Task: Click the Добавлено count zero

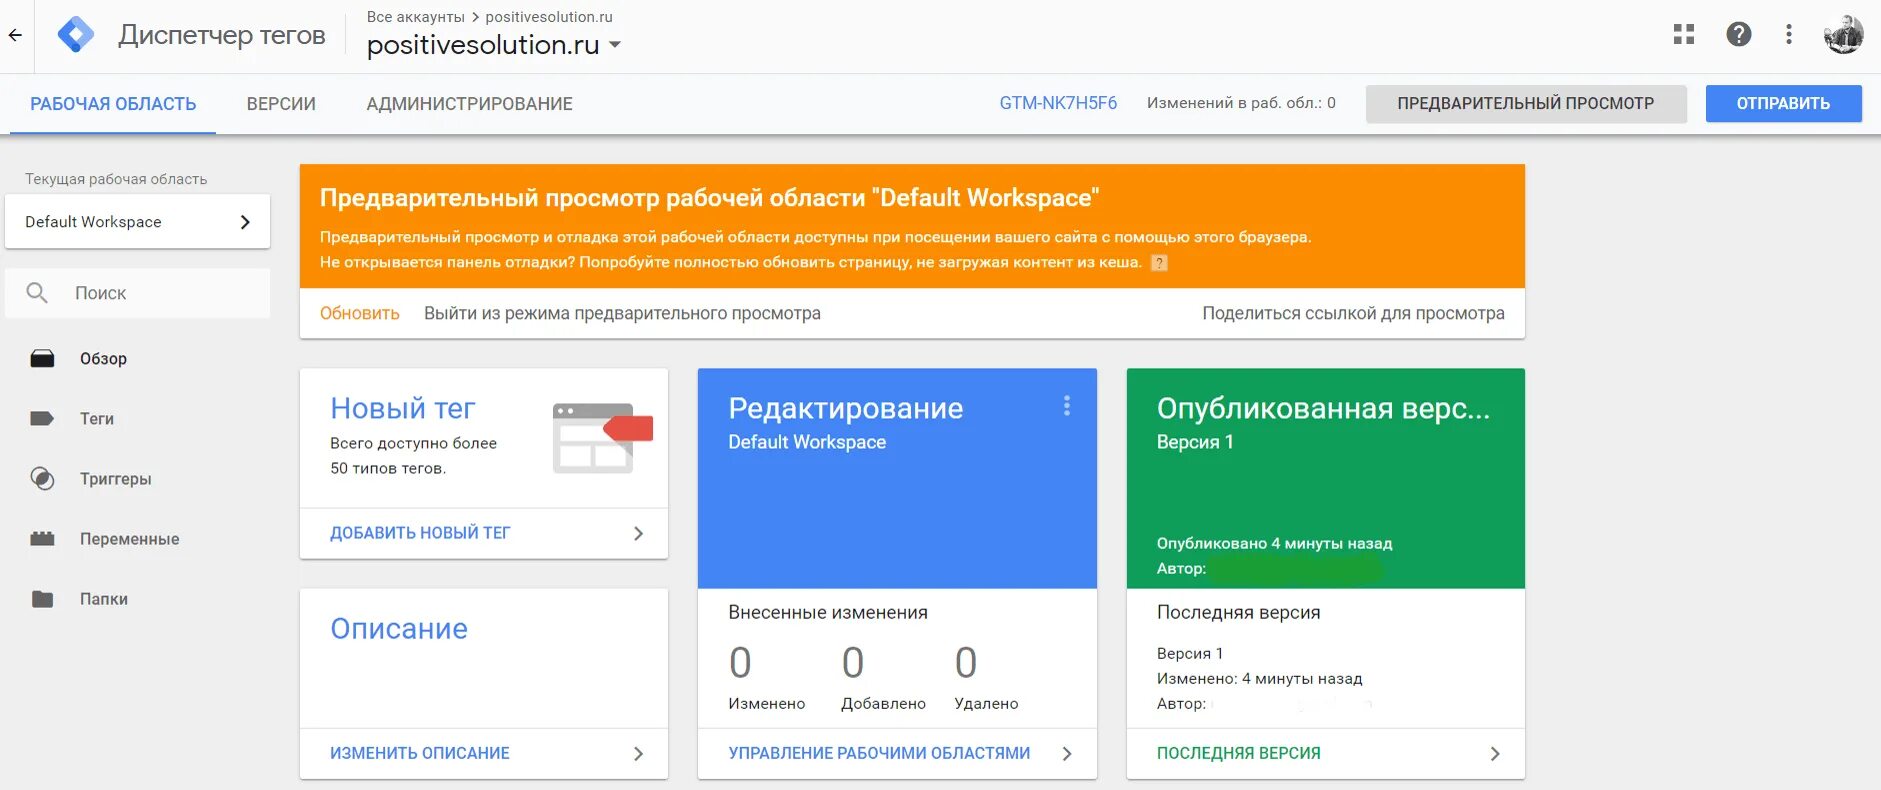Action: click(853, 662)
